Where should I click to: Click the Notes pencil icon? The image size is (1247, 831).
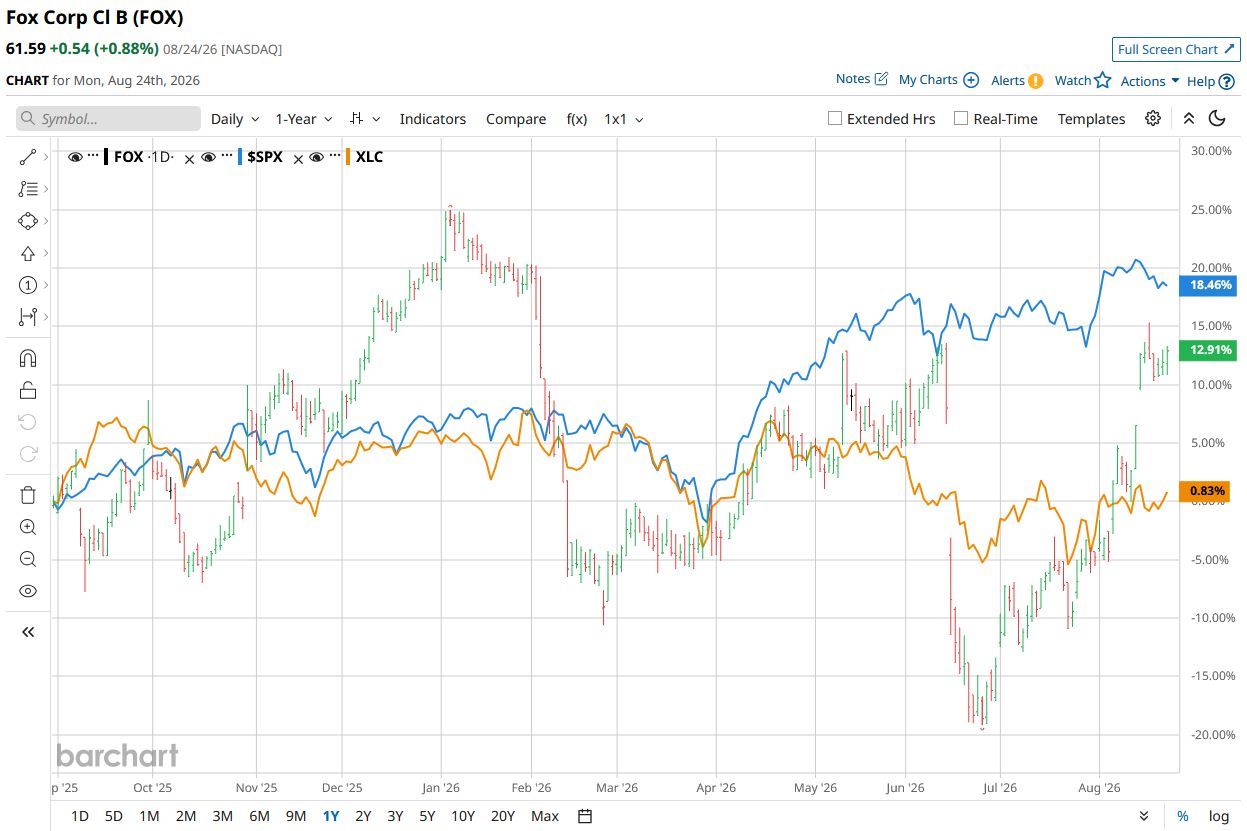coord(881,78)
